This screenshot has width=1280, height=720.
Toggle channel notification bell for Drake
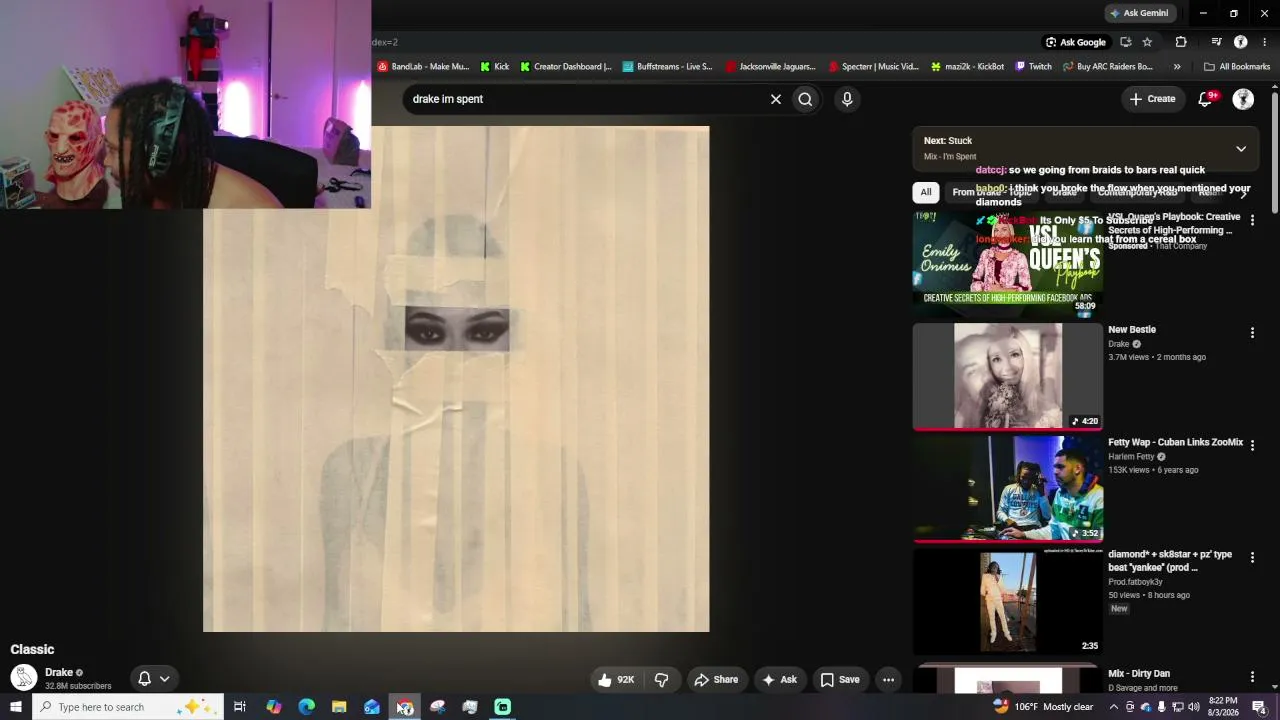click(x=154, y=679)
